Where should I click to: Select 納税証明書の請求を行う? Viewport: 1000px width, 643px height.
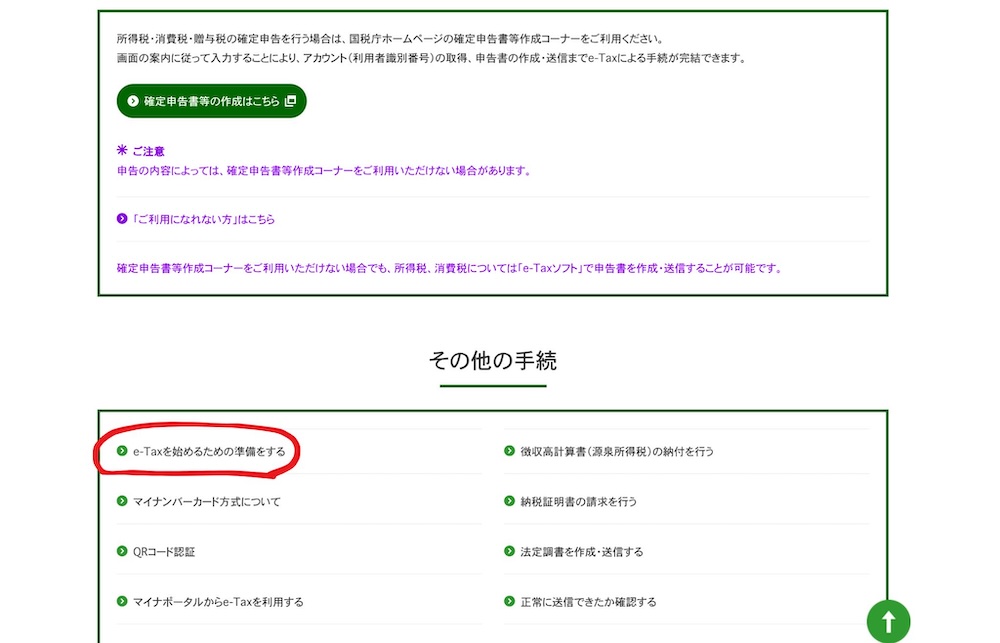(x=578, y=501)
